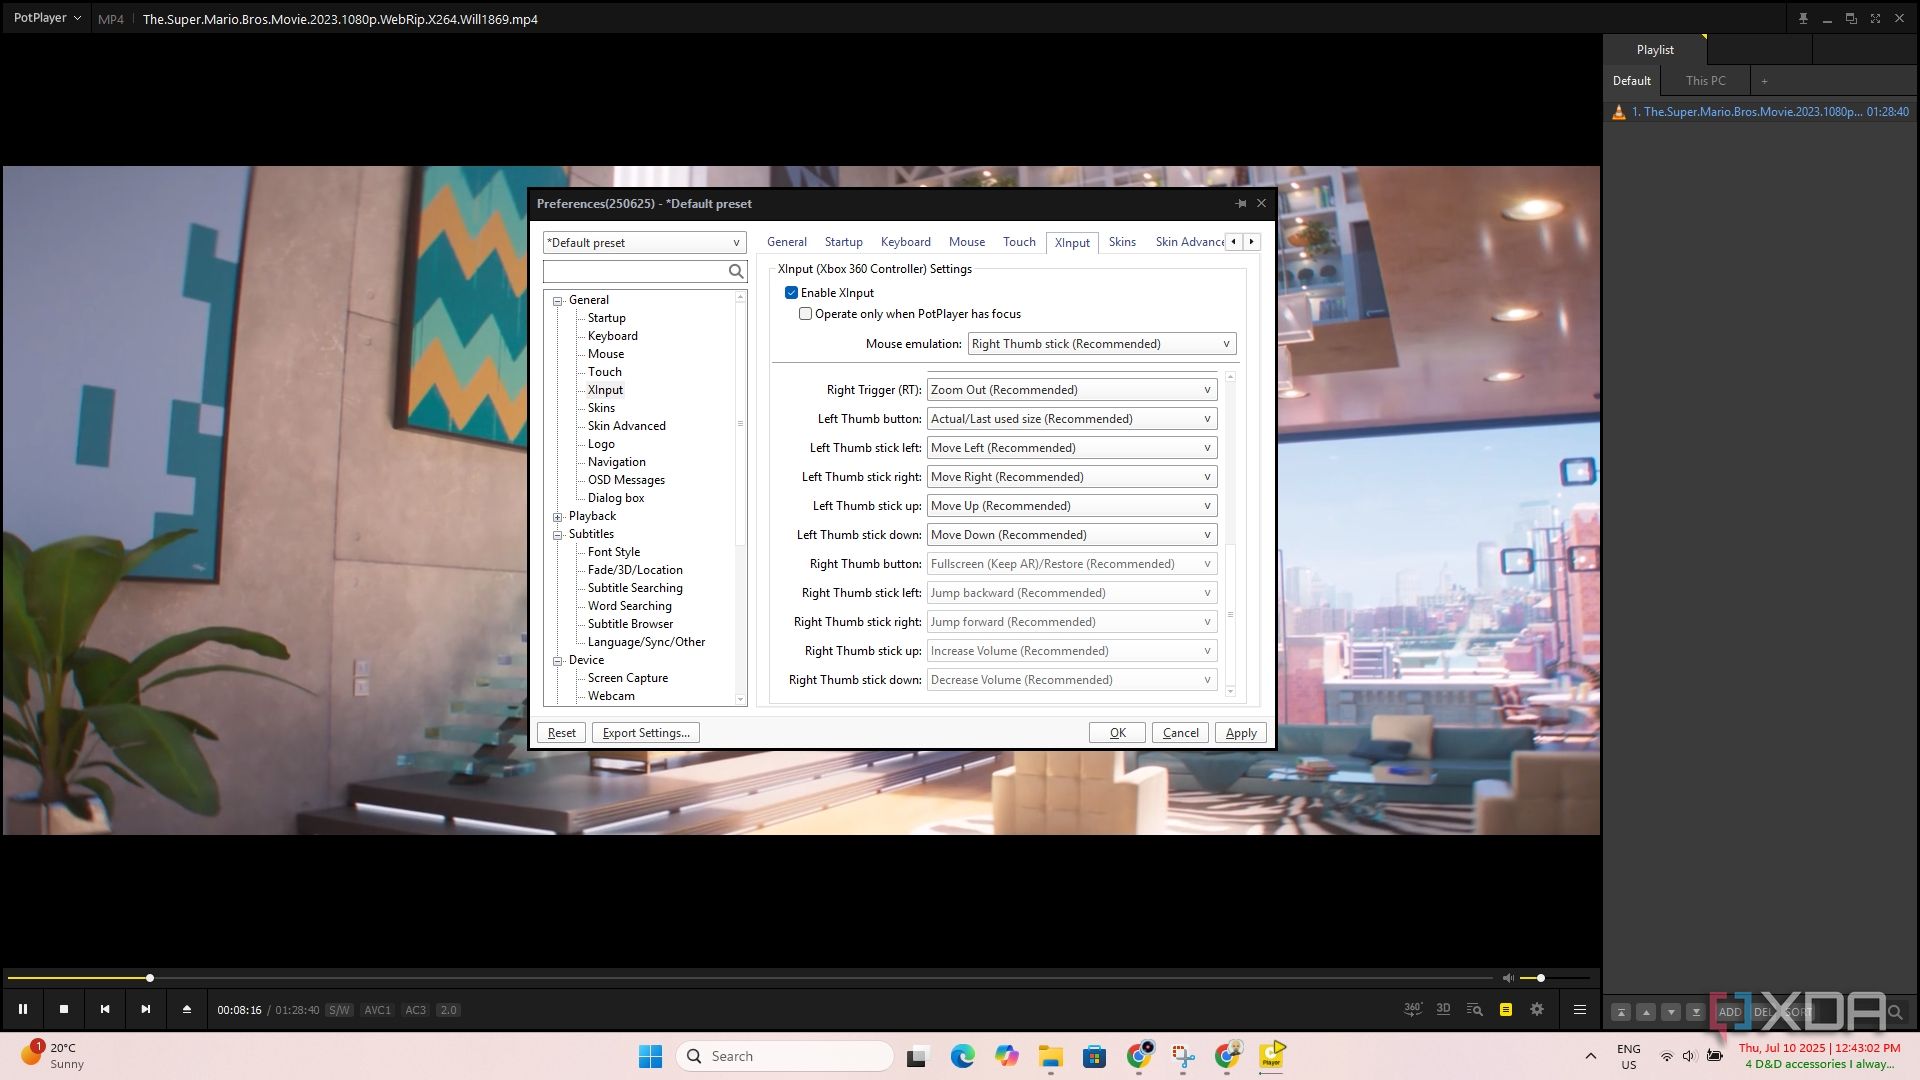
Task: Open Microsoft Store from the taskbar
Action: coord(1094,1056)
